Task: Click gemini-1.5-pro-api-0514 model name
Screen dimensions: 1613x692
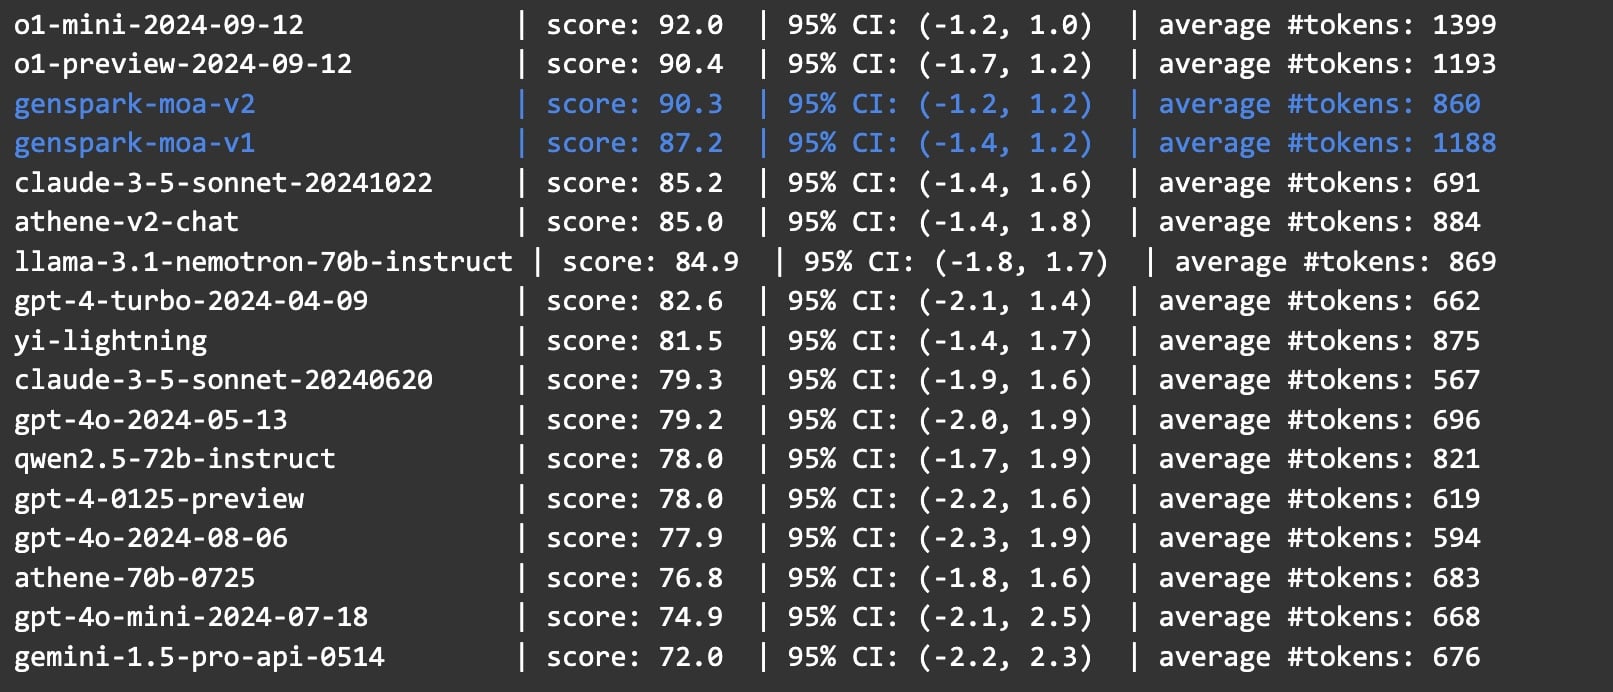Action: click(x=199, y=657)
